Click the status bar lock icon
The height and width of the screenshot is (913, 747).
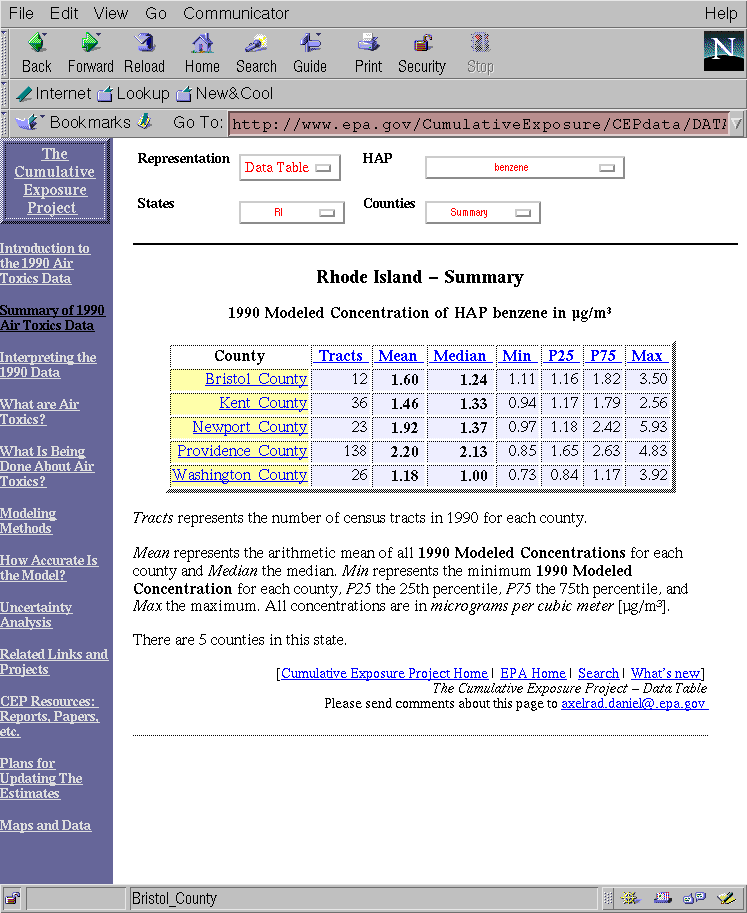13,898
